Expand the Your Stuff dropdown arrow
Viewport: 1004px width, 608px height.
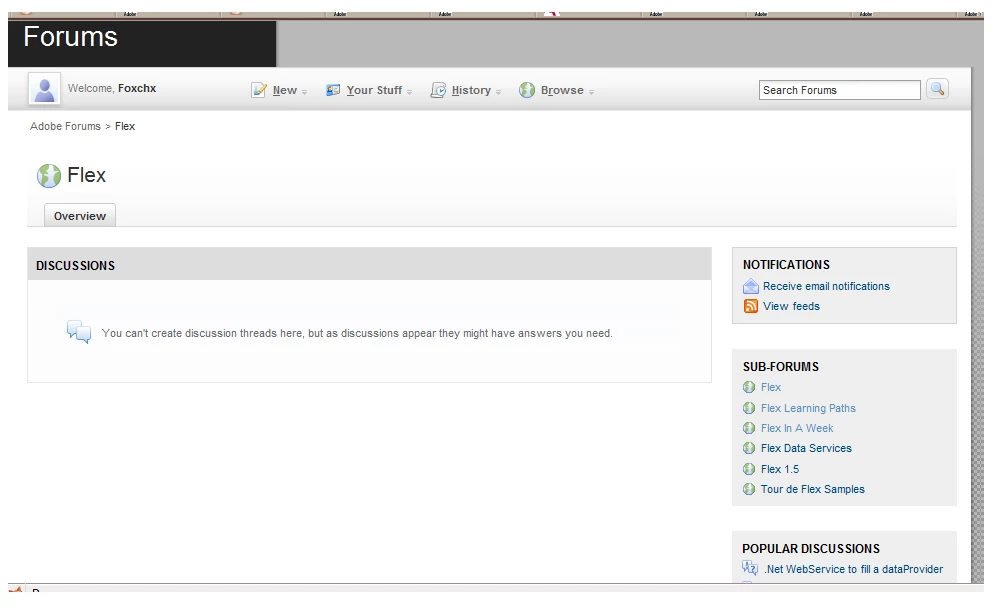(x=410, y=92)
